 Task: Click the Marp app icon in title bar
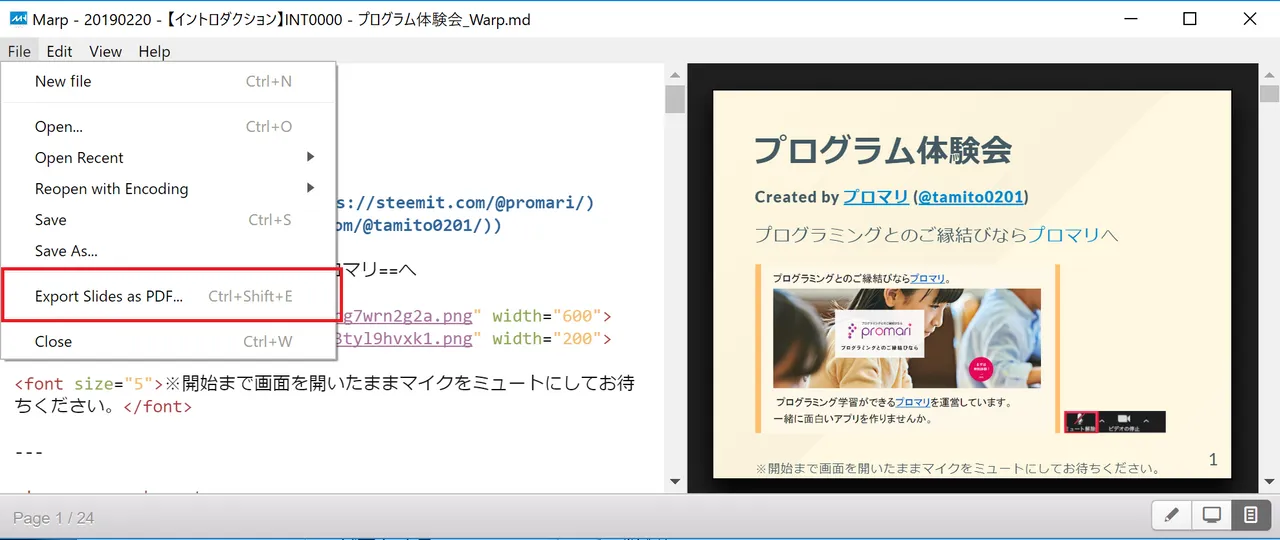coord(17,19)
